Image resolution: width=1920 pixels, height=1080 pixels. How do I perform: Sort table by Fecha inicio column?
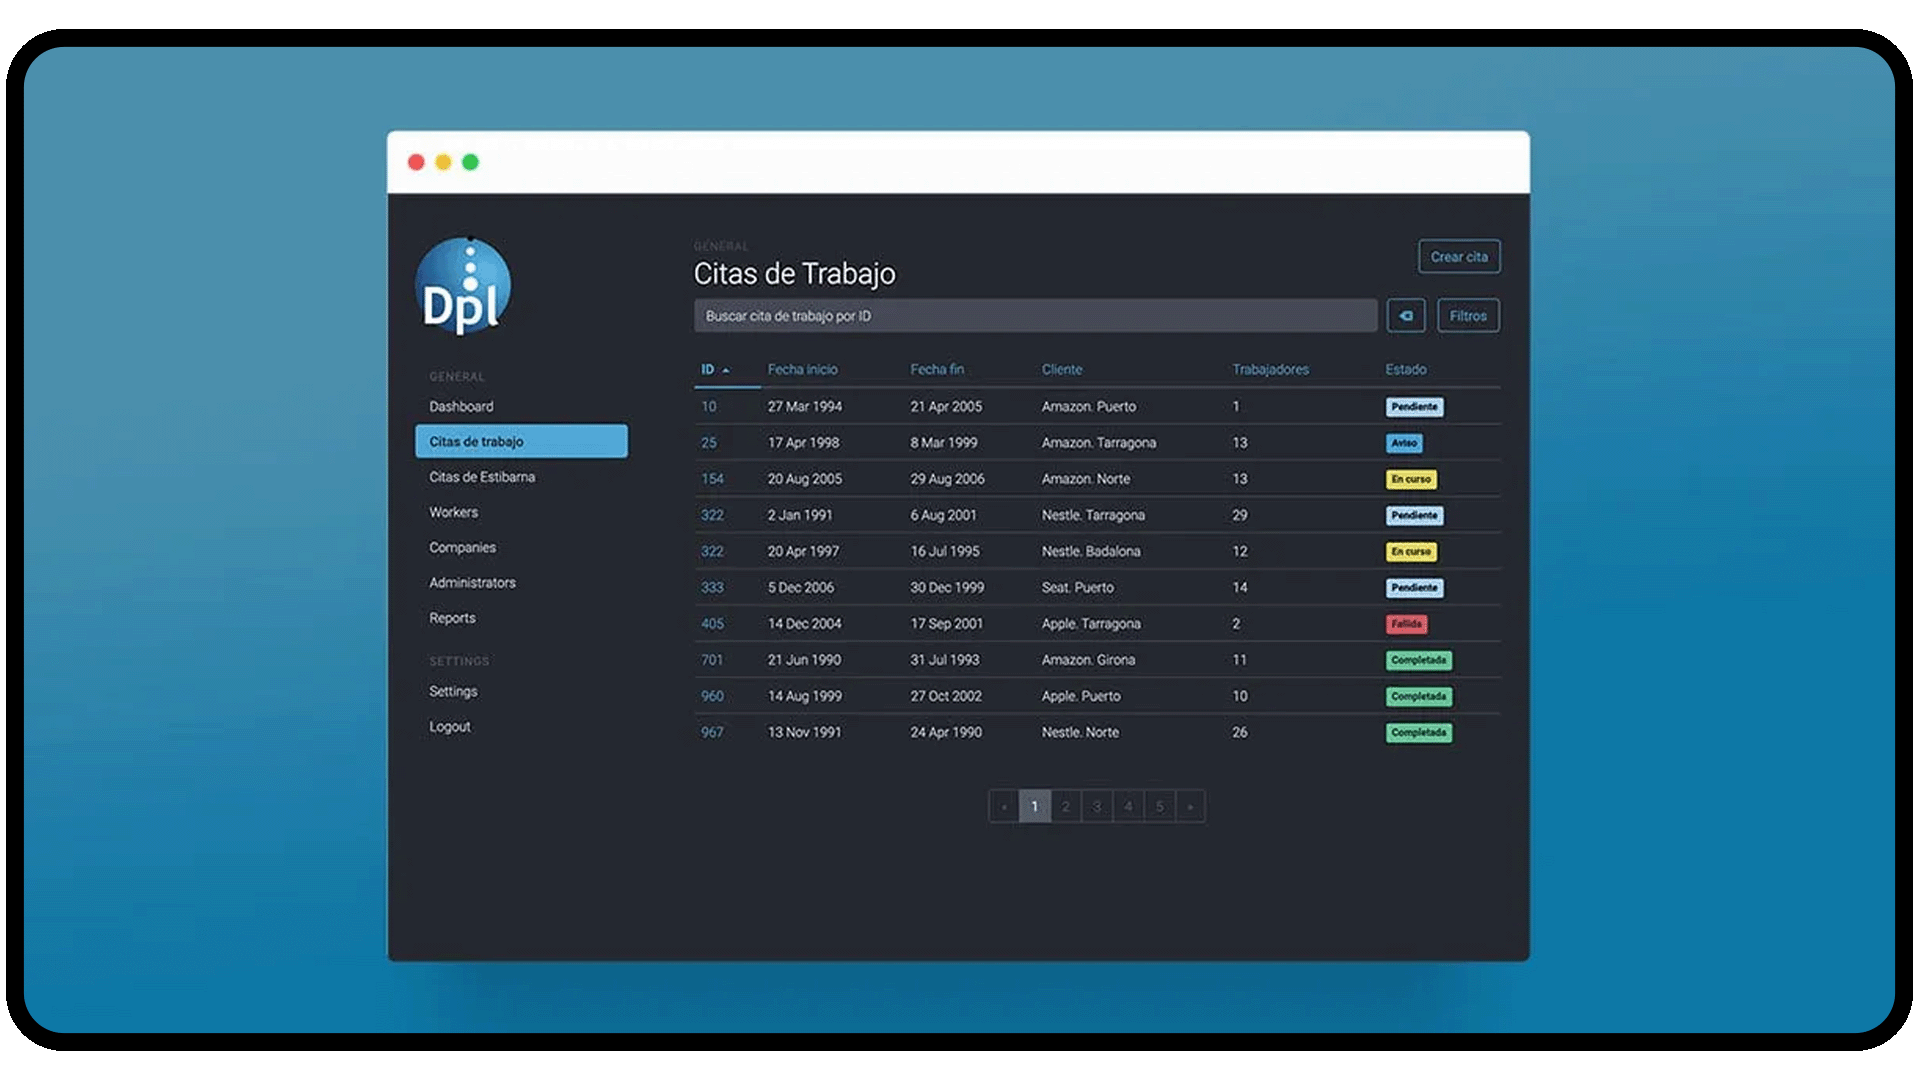(802, 370)
